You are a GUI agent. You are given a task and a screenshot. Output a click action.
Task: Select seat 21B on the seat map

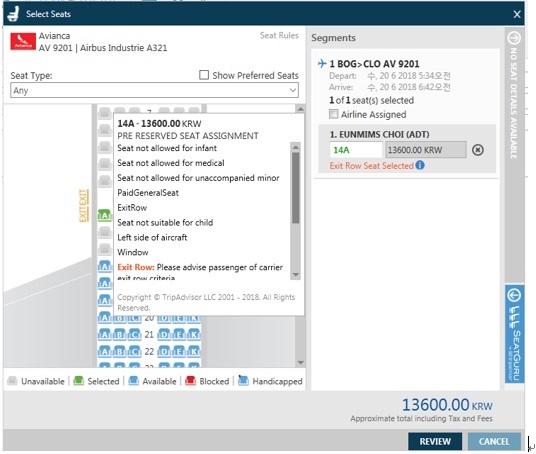click(119, 334)
